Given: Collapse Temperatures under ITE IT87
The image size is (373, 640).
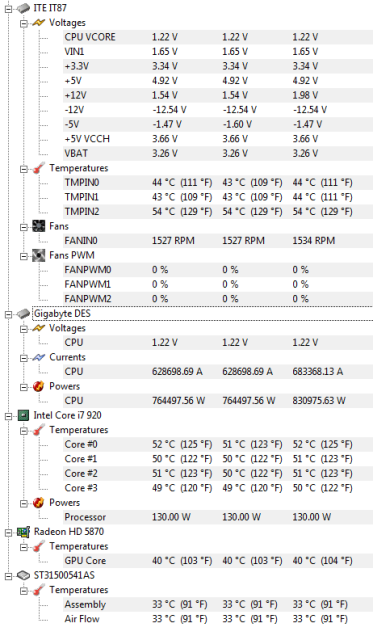Looking at the screenshot, I should click(24, 169).
